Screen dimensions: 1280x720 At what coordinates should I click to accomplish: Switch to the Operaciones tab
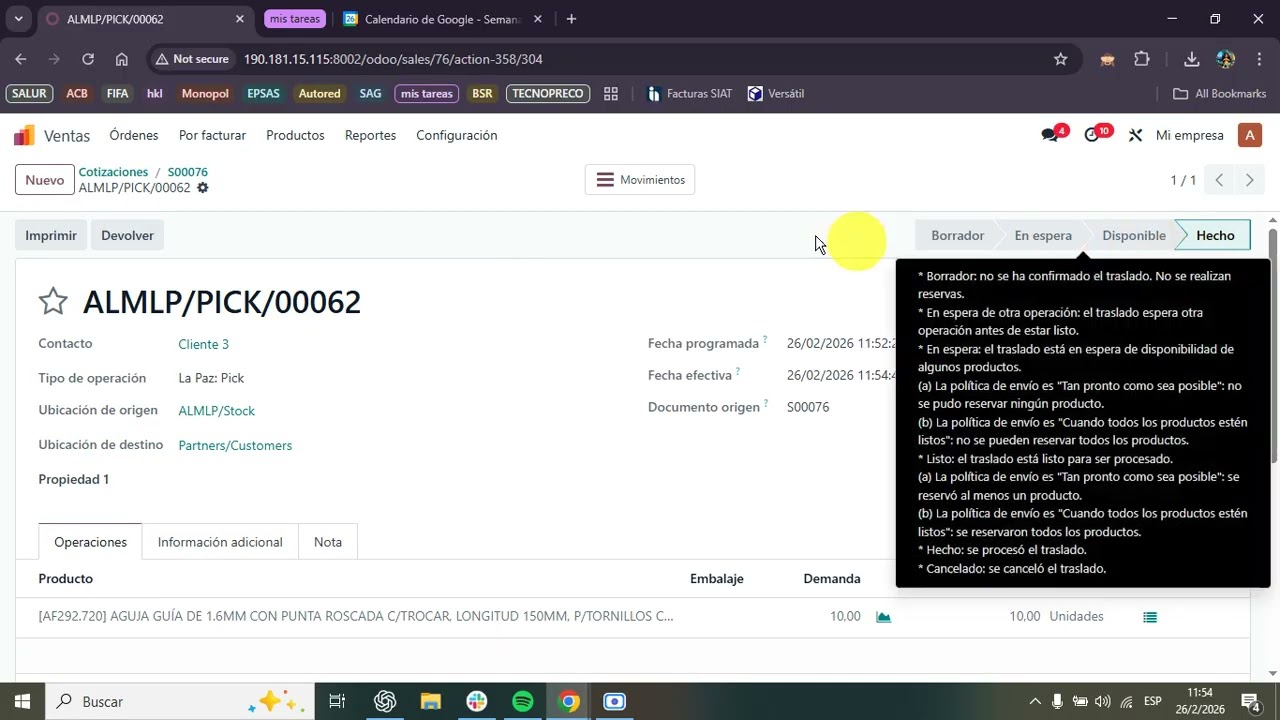(x=90, y=542)
